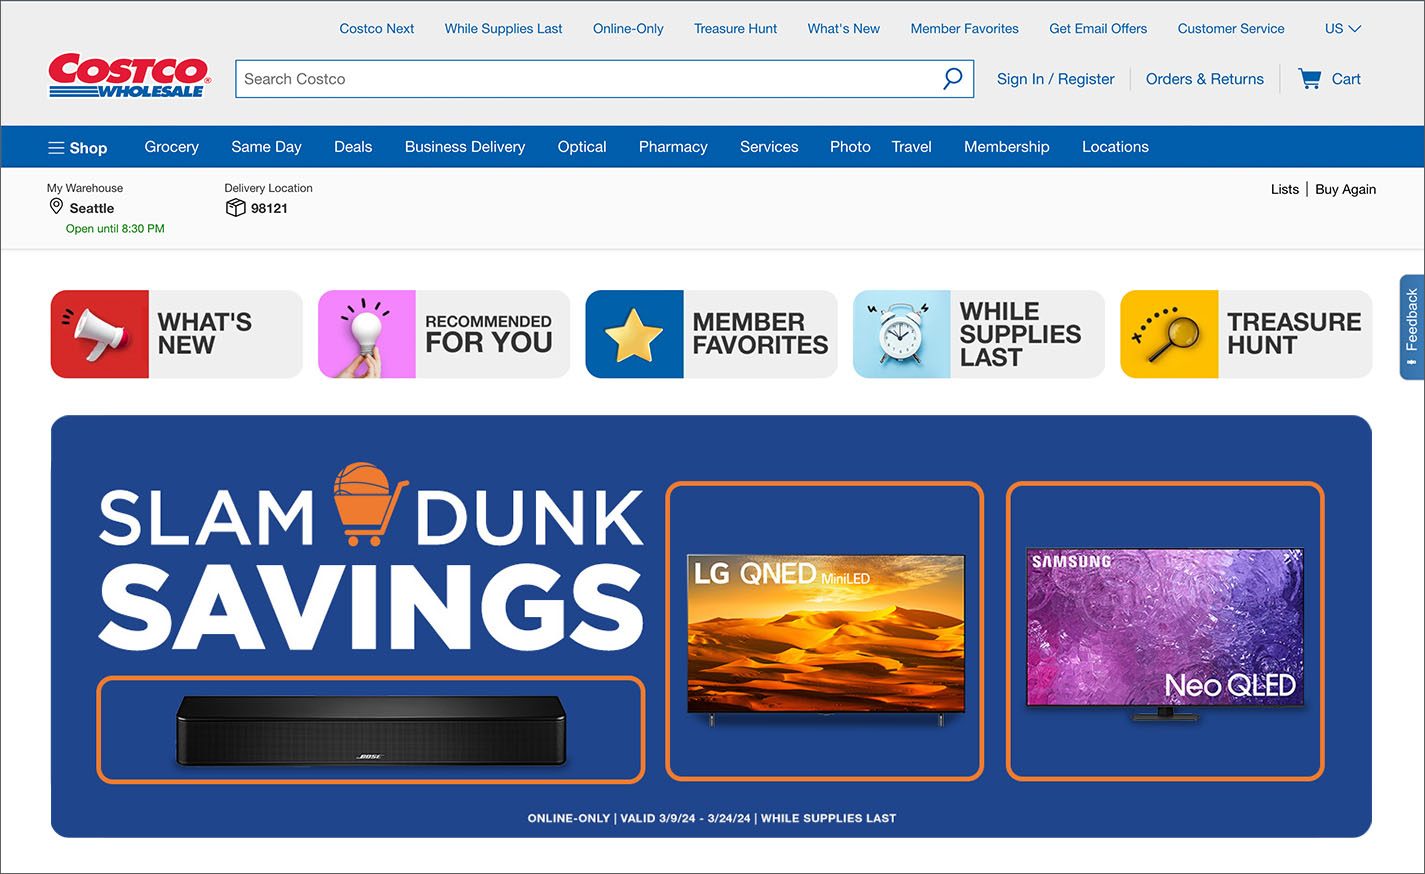Click the delivery location box icon
The height and width of the screenshot is (874, 1425).
[235, 208]
